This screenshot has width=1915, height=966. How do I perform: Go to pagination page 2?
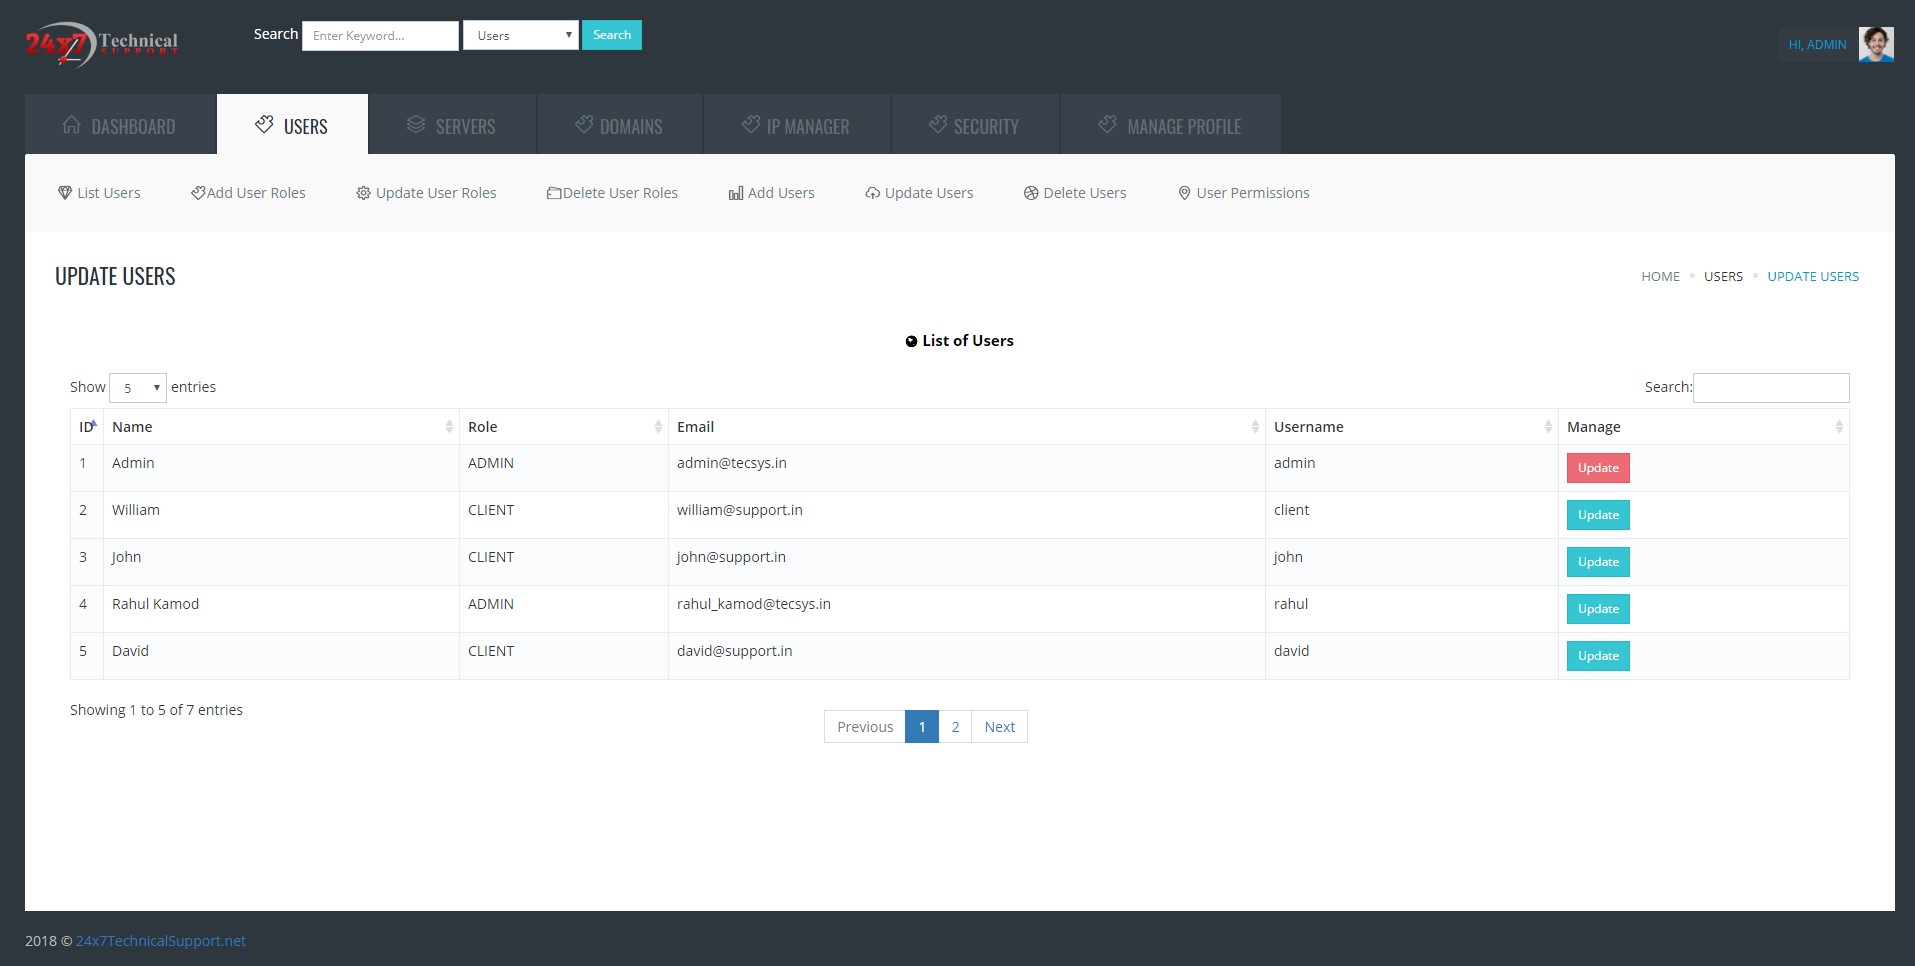(955, 727)
